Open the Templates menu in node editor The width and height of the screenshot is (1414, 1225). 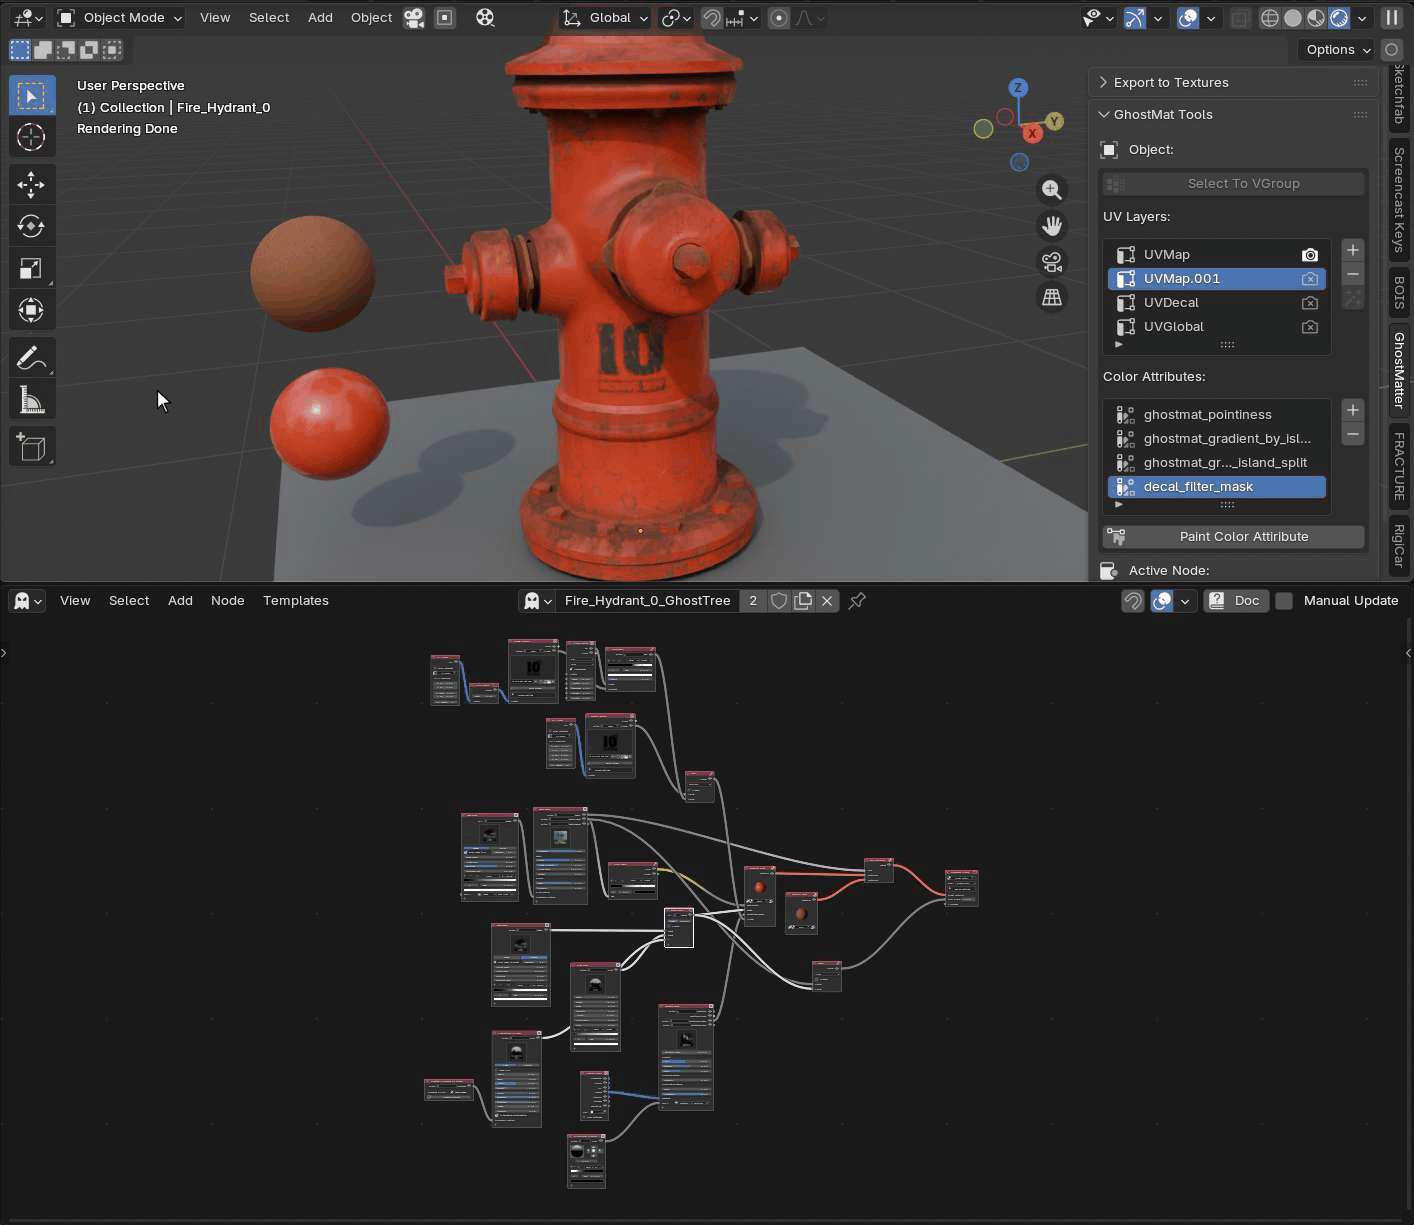(295, 601)
